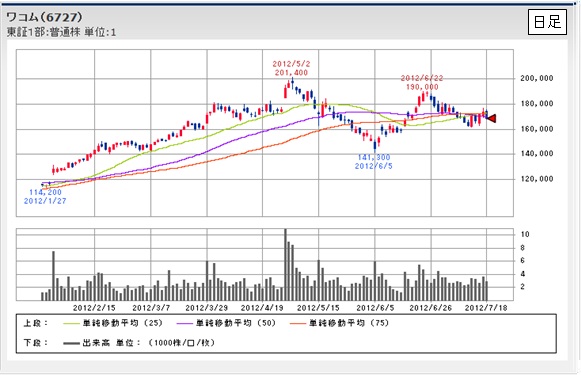Click the 2012/7/18 date axis label

click(x=486, y=308)
